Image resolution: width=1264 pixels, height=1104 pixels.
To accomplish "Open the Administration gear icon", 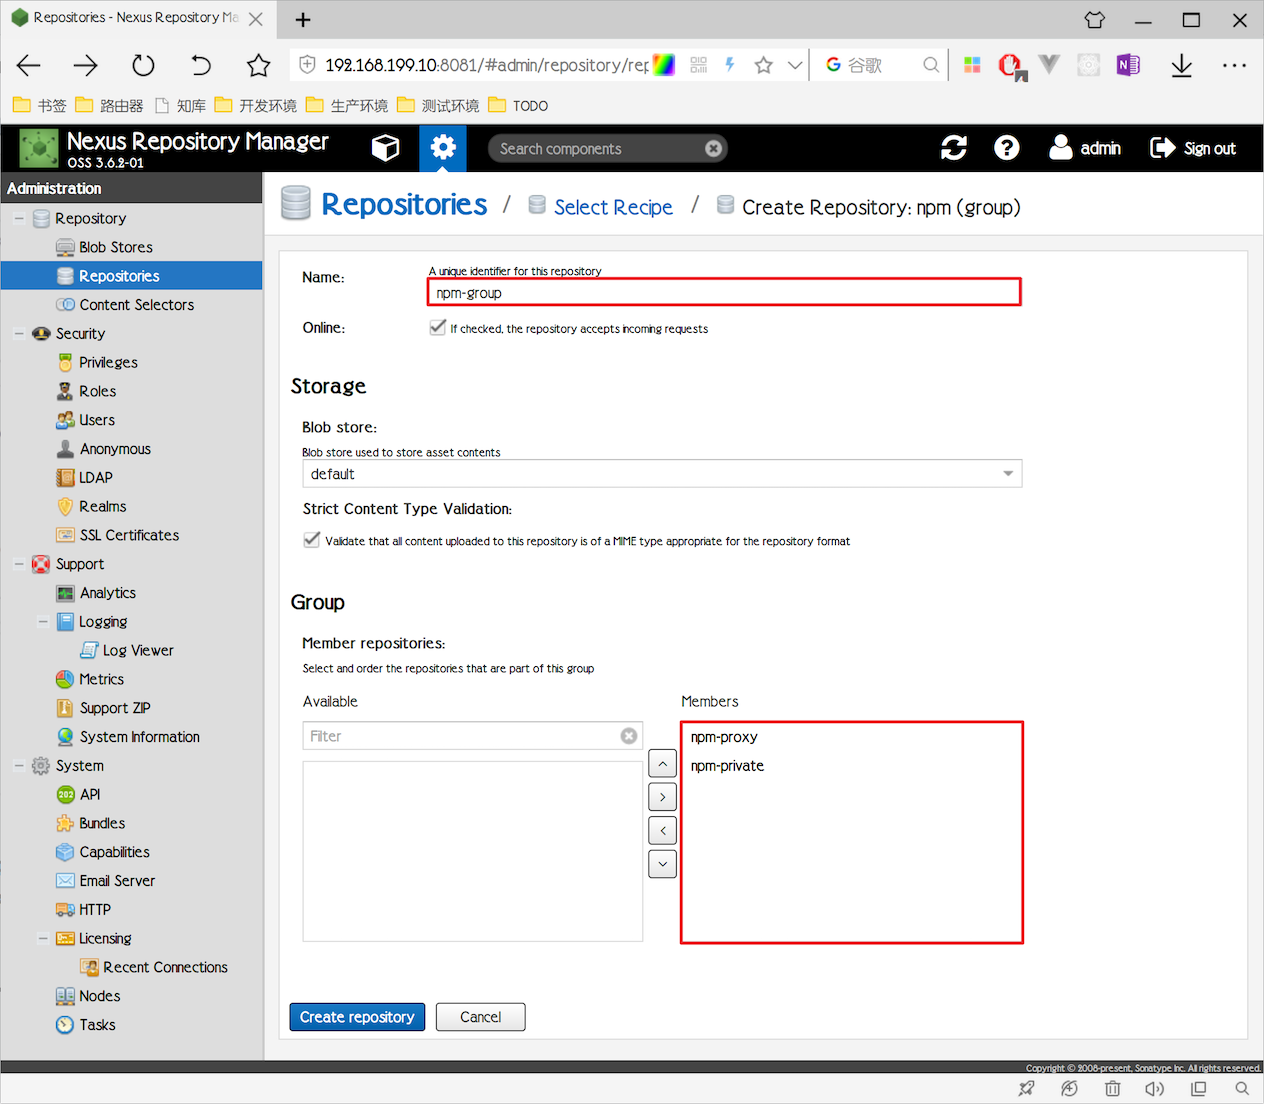I will [443, 148].
